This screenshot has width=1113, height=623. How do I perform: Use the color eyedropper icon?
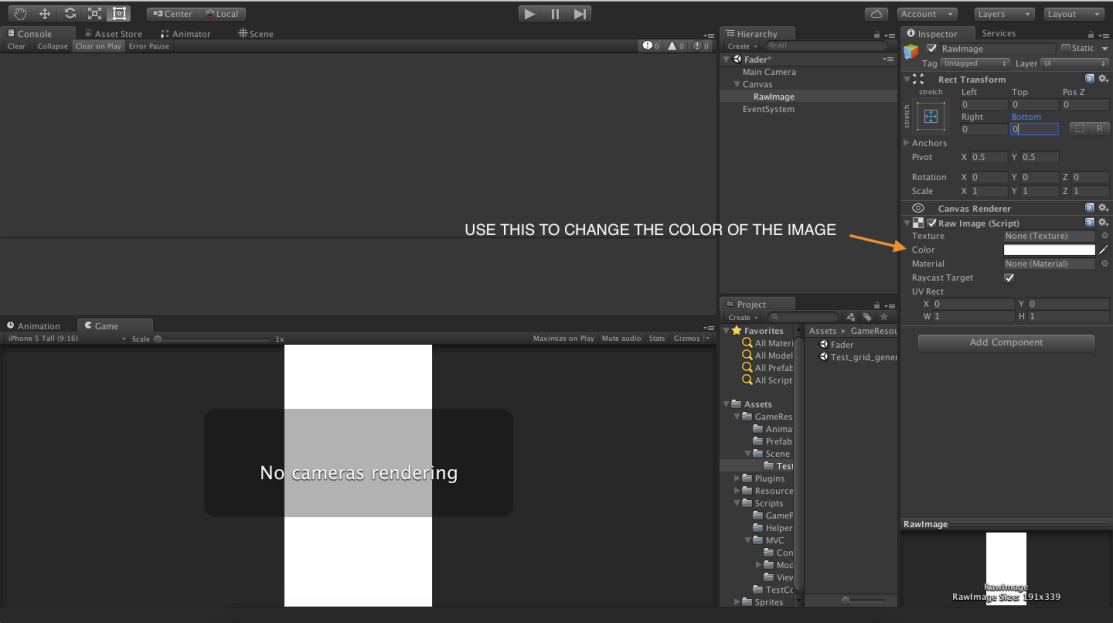click(x=1103, y=250)
